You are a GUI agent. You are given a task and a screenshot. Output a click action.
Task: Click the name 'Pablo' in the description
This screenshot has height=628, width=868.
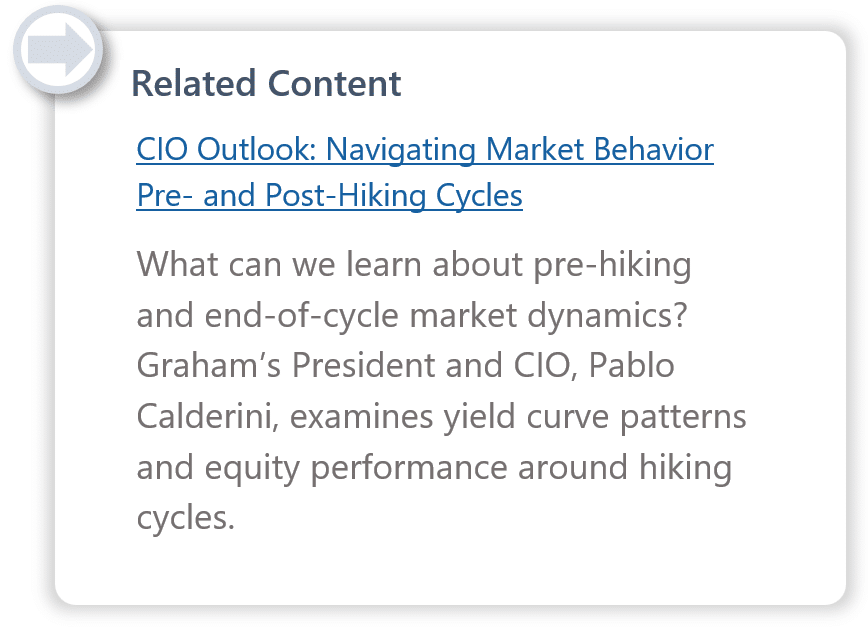click(632, 366)
